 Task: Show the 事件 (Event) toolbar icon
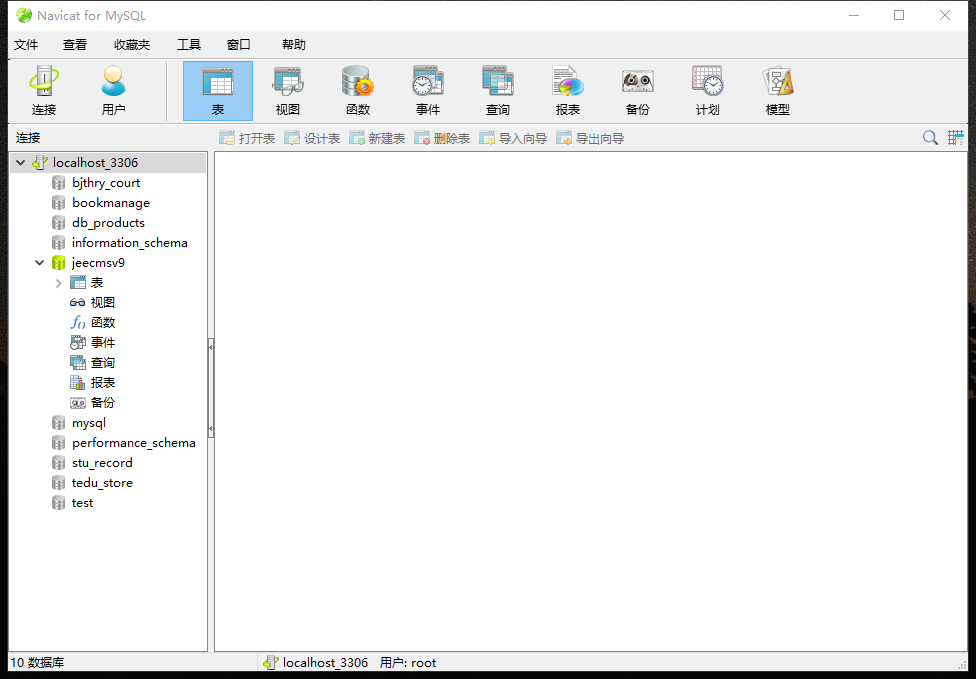(x=428, y=91)
